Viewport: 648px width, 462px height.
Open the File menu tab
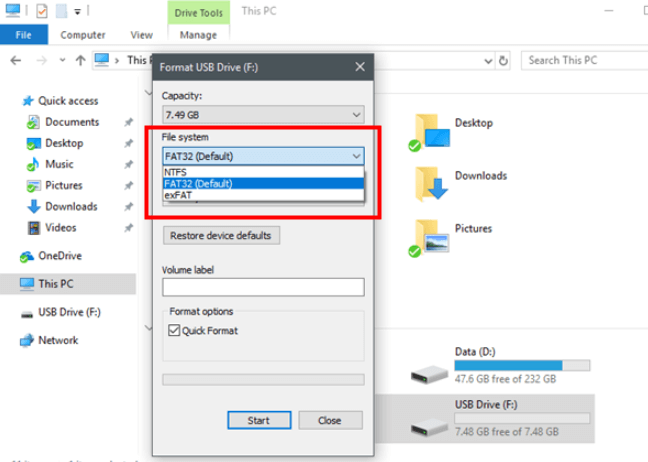pyautogui.click(x=24, y=35)
